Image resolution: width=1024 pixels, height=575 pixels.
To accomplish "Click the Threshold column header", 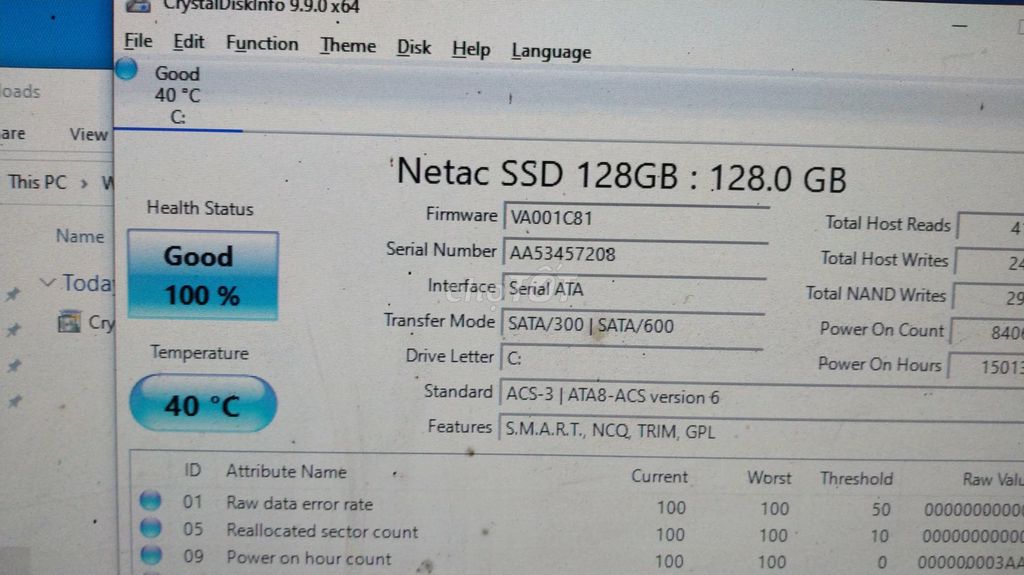I will click(856, 479).
